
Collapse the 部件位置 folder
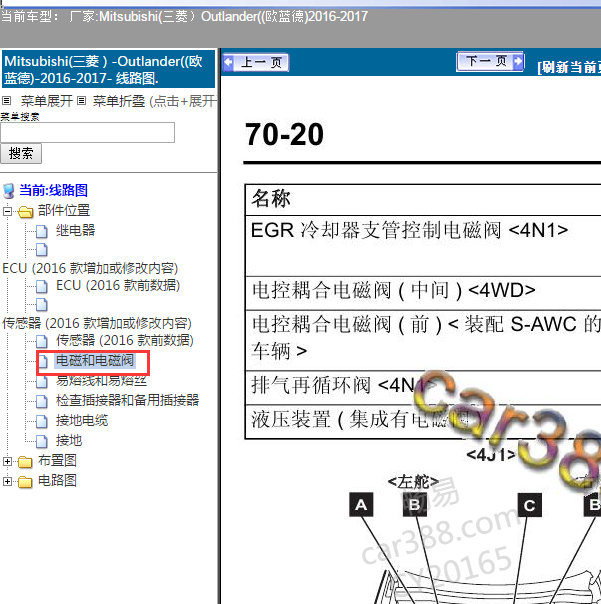[7, 211]
